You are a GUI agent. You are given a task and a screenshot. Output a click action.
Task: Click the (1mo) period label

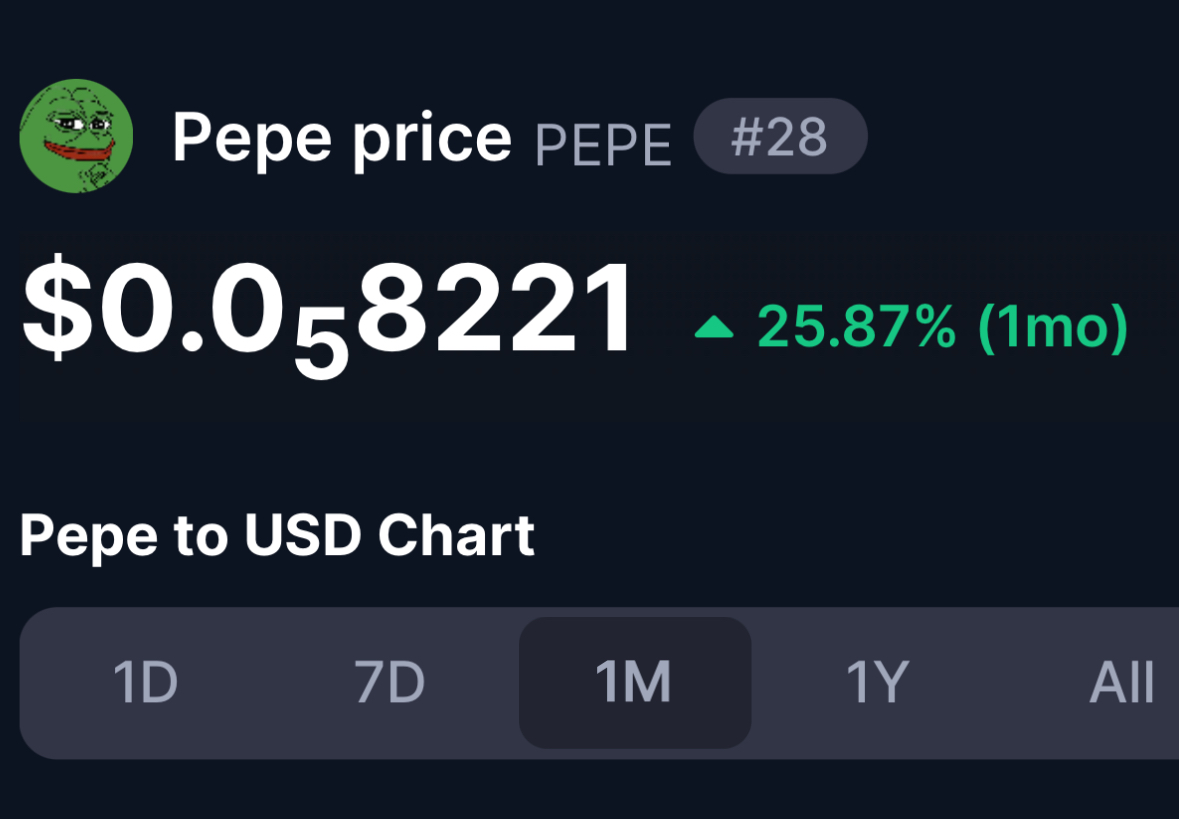coord(1053,327)
